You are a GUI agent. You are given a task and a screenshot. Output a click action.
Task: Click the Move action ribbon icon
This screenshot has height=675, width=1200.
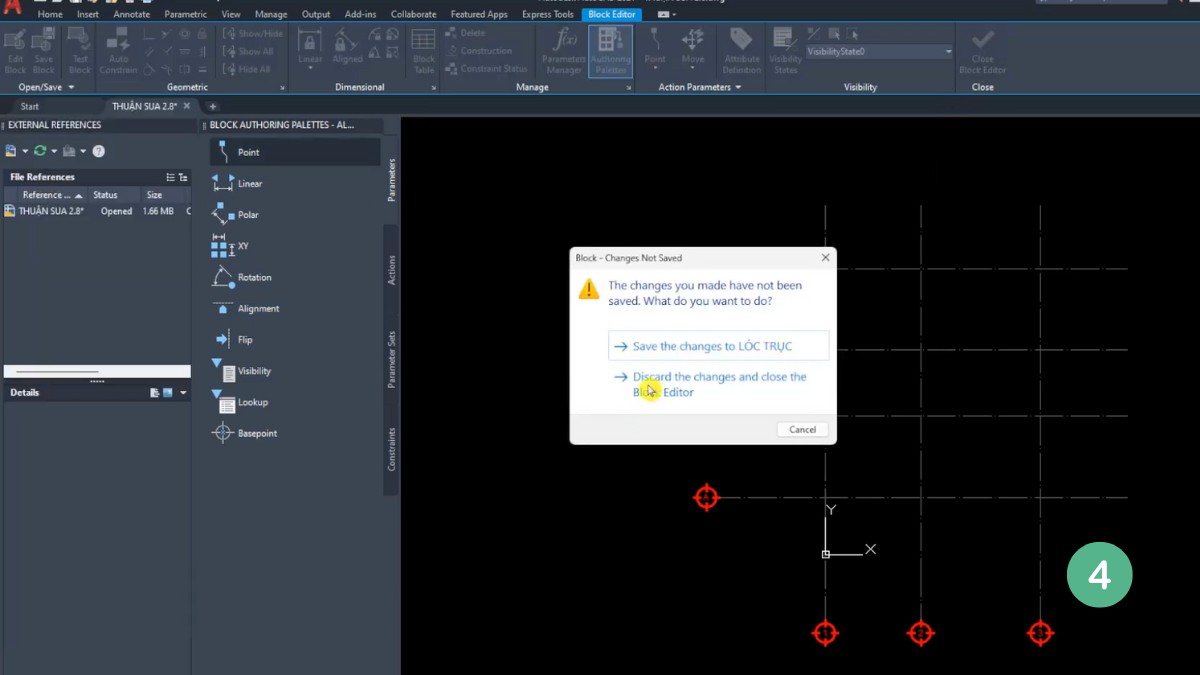point(693,45)
